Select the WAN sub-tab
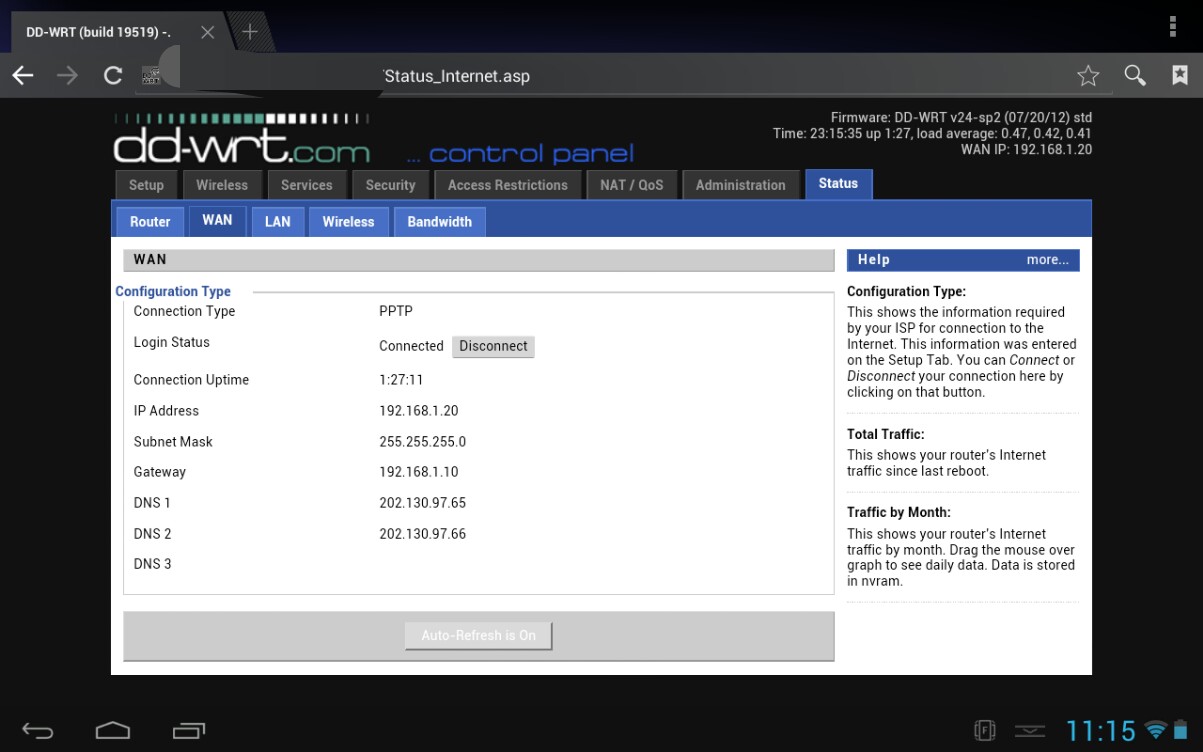1203x752 pixels. pyautogui.click(x=217, y=221)
